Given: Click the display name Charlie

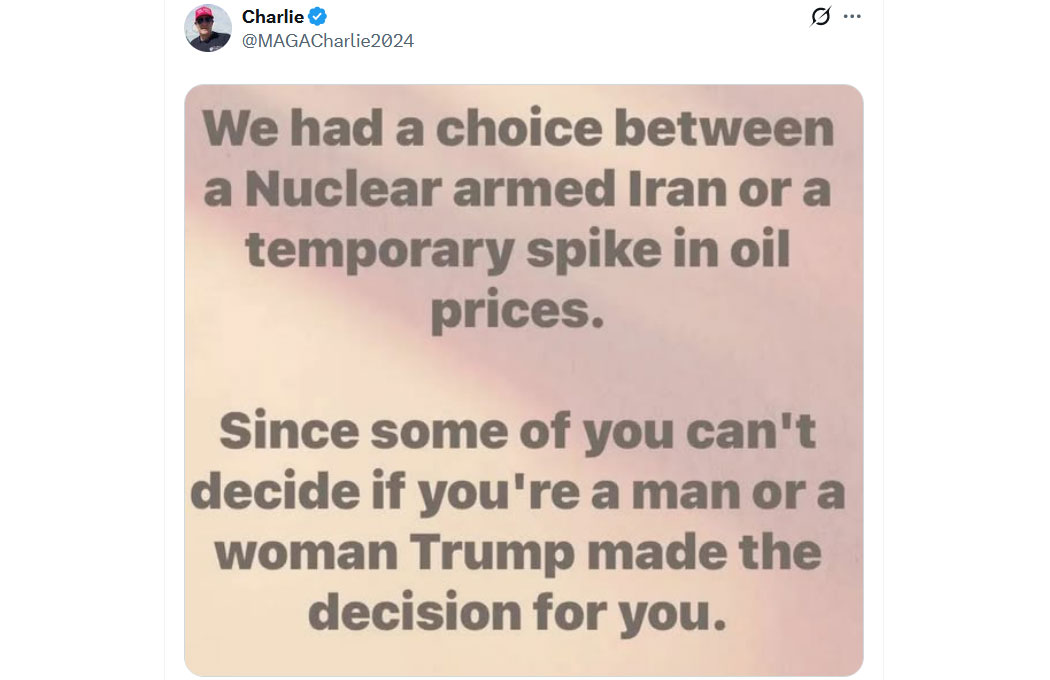Looking at the screenshot, I should click(272, 17).
